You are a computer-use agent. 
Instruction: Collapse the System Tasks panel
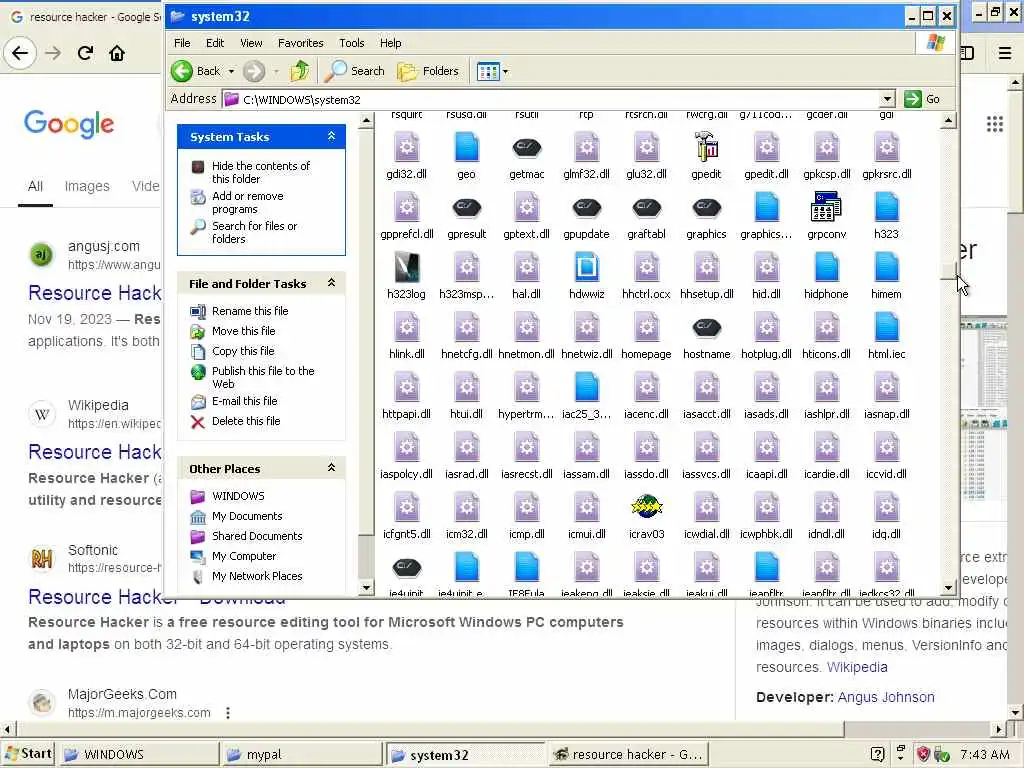coord(331,136)
